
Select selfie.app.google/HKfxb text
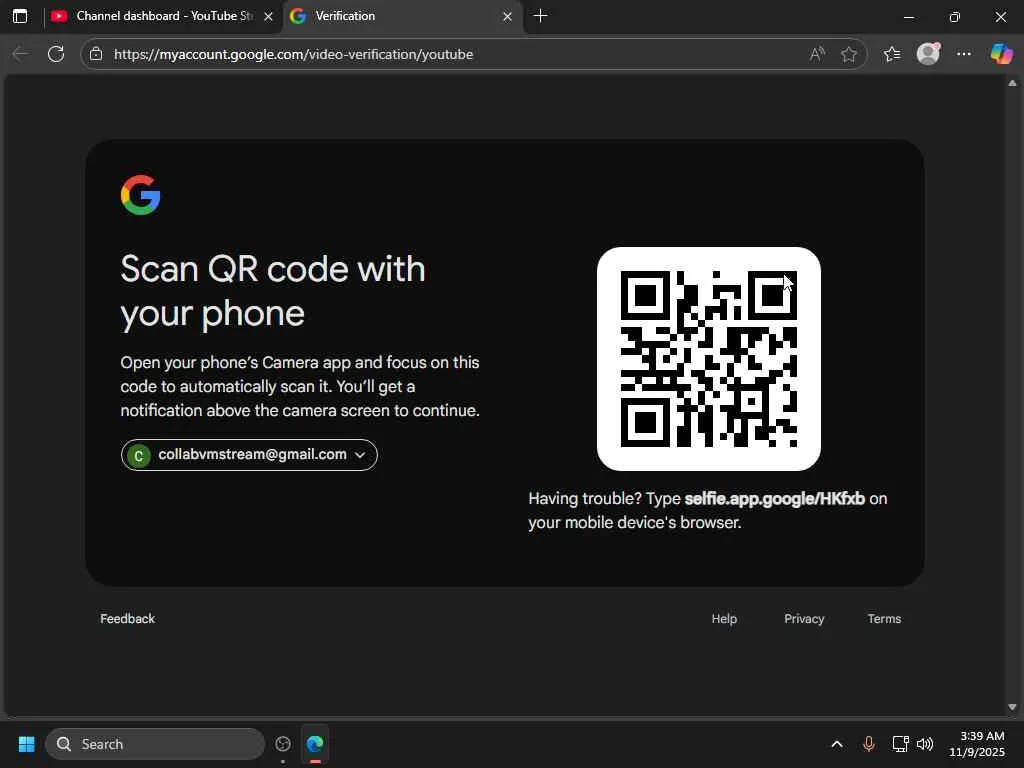(775, 499)
